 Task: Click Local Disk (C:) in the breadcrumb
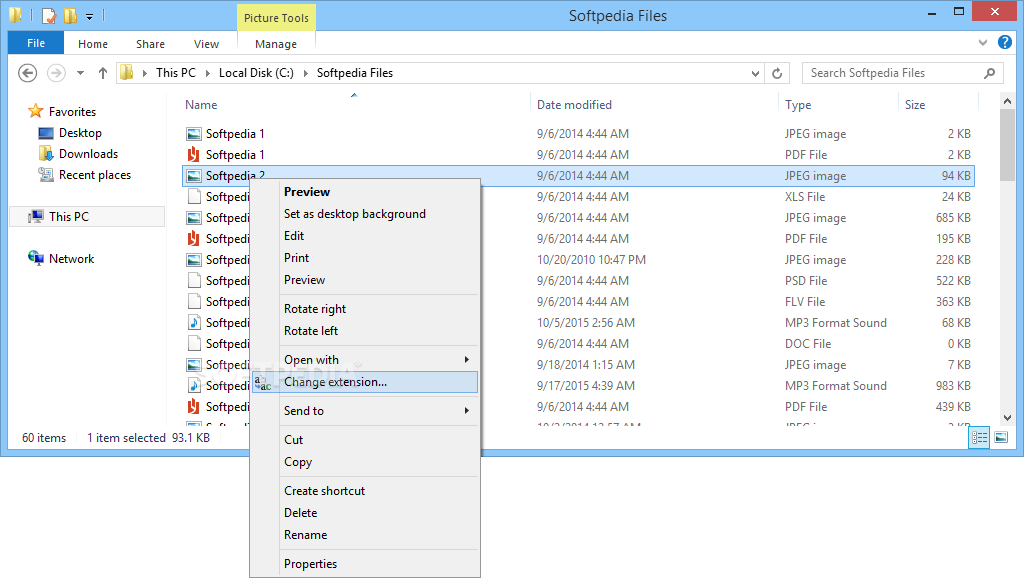[x=256, y=73]
